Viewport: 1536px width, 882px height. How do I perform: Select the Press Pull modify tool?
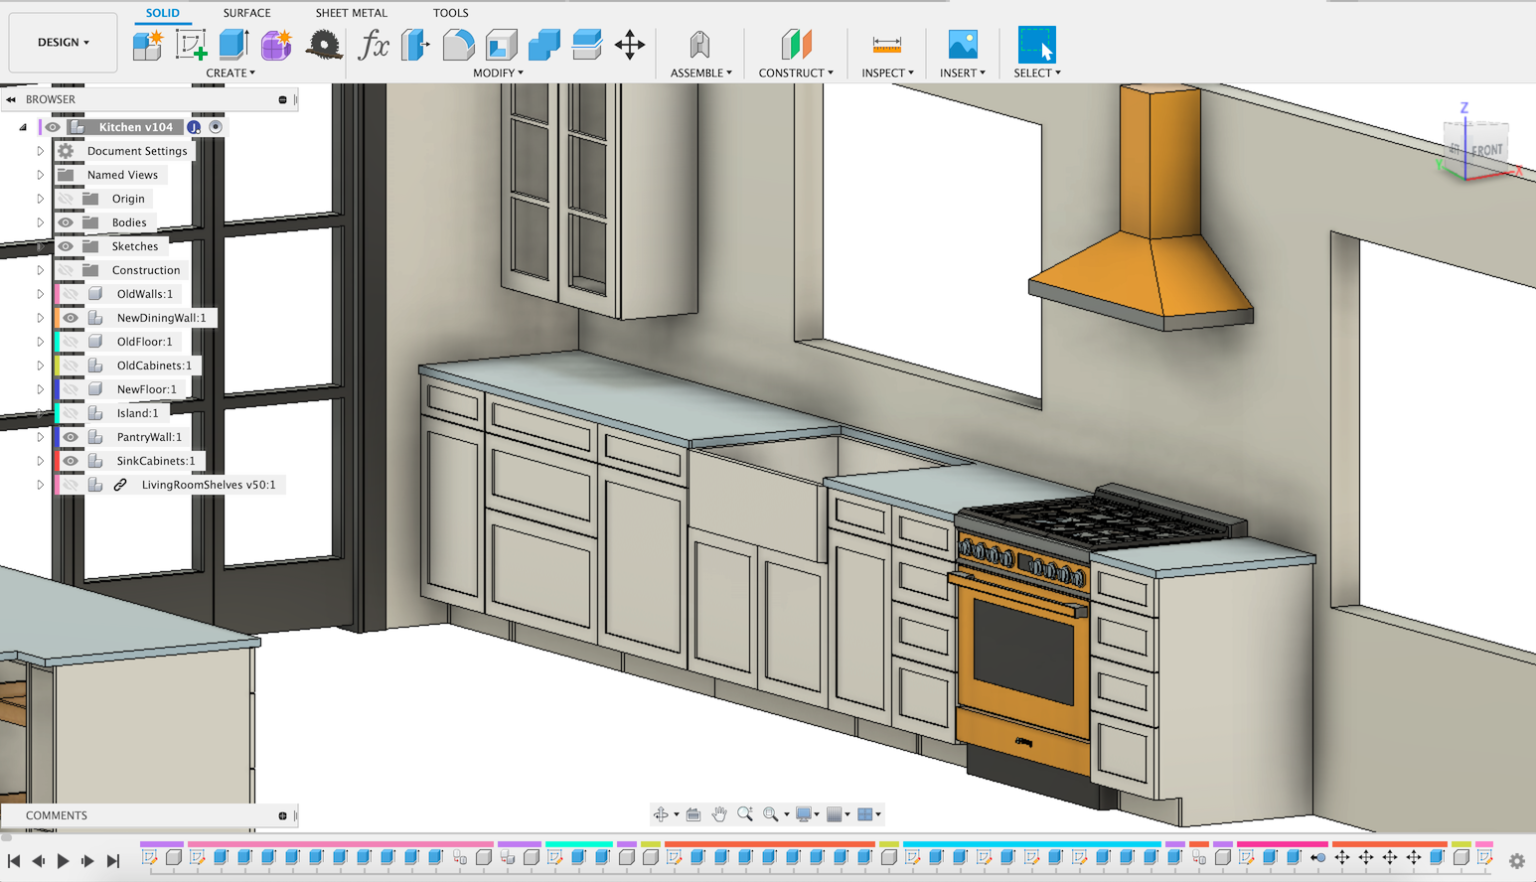pyautogui.click(x=414, y=44)
